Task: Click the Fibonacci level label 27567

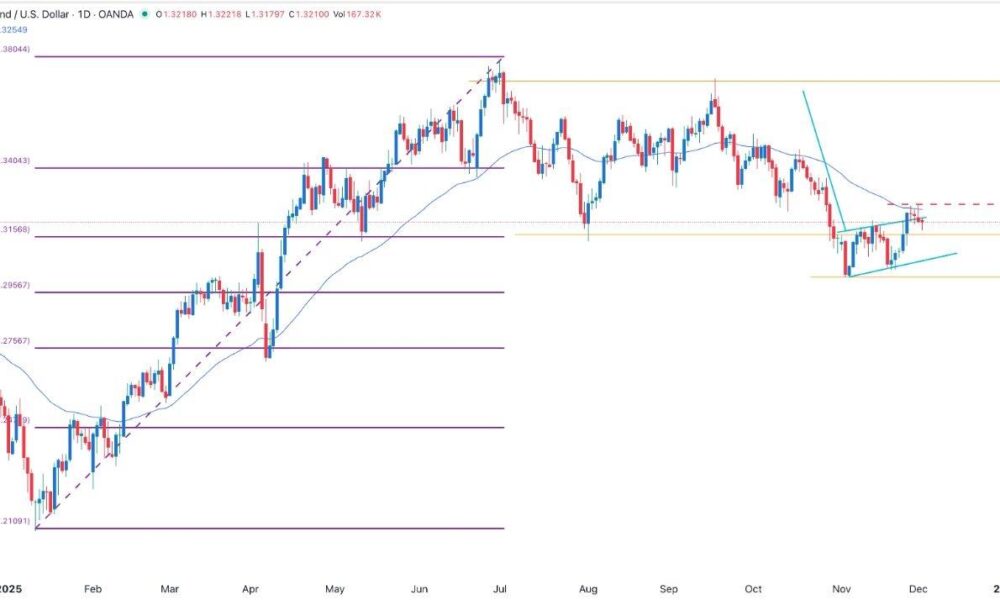Action: tap(17, 342)
